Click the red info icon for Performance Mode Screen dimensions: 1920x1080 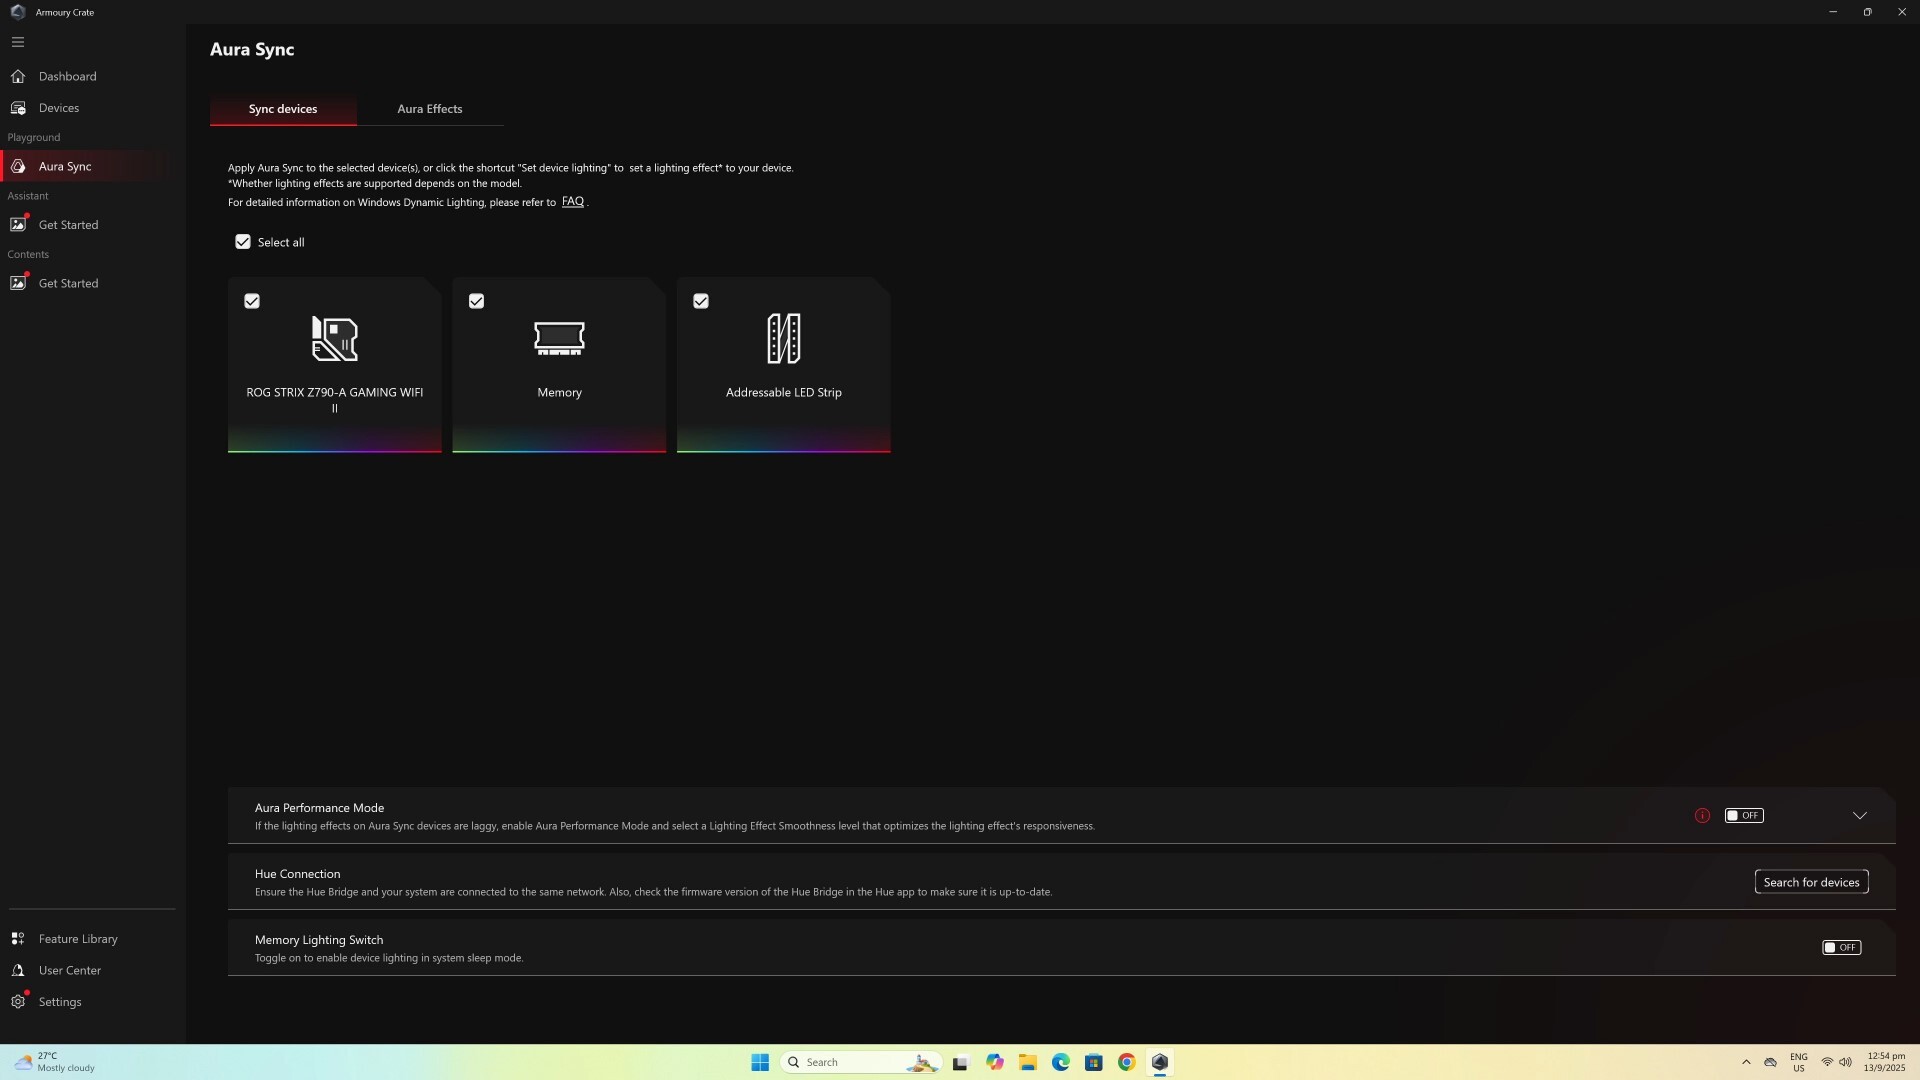1702,816
